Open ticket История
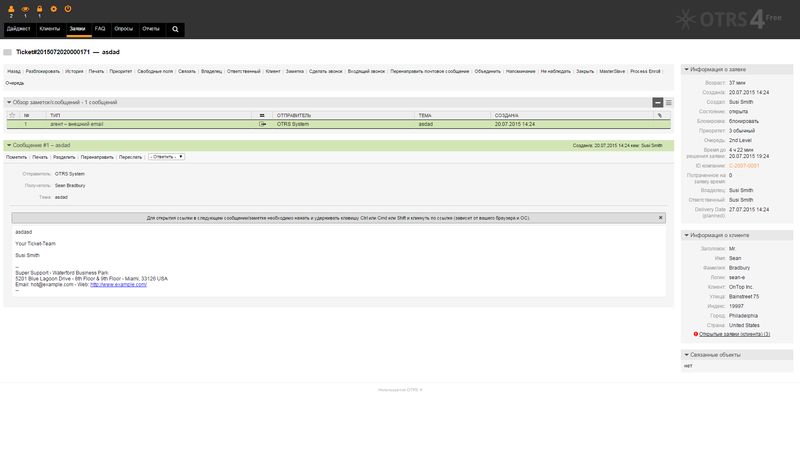Screen dimensions: 800x450 [74, 71]
